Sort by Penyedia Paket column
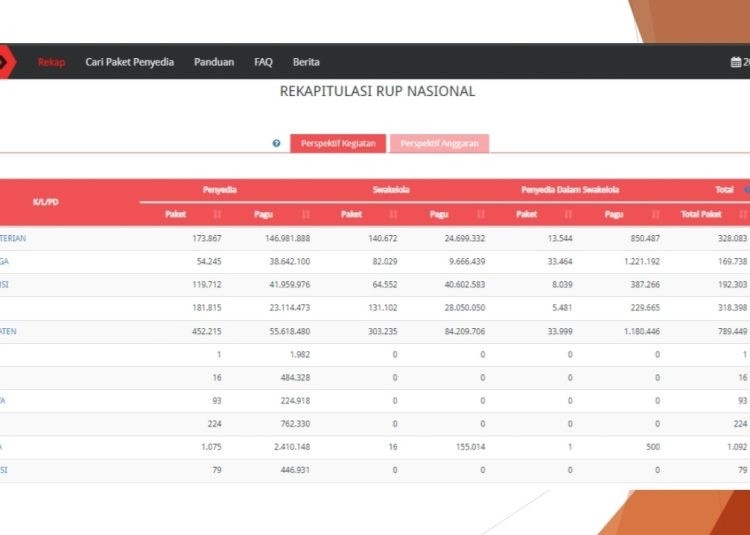 pos(217,214)
